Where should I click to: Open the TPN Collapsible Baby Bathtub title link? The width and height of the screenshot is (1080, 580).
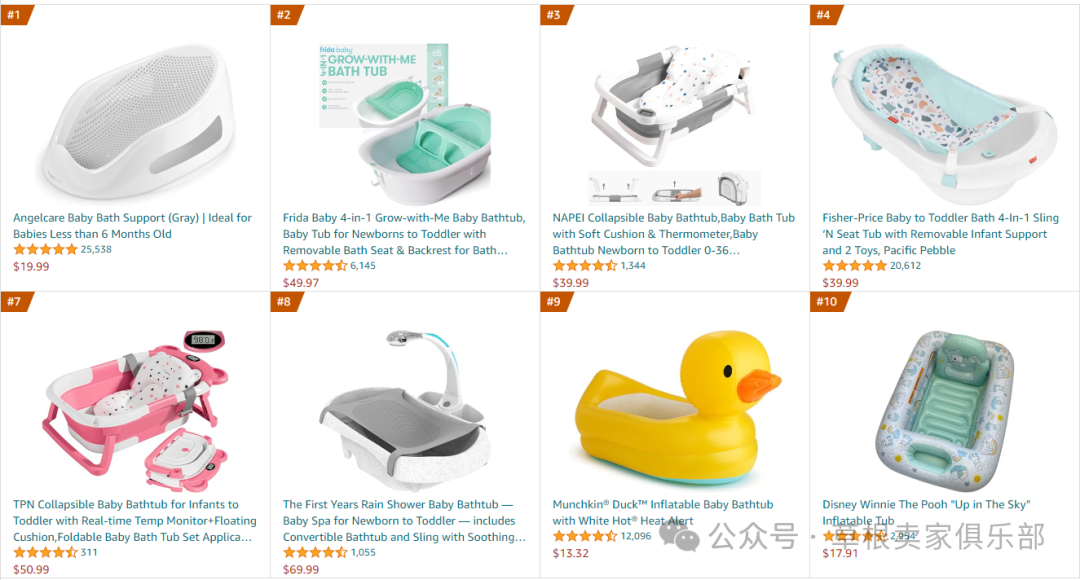(134, 520)
